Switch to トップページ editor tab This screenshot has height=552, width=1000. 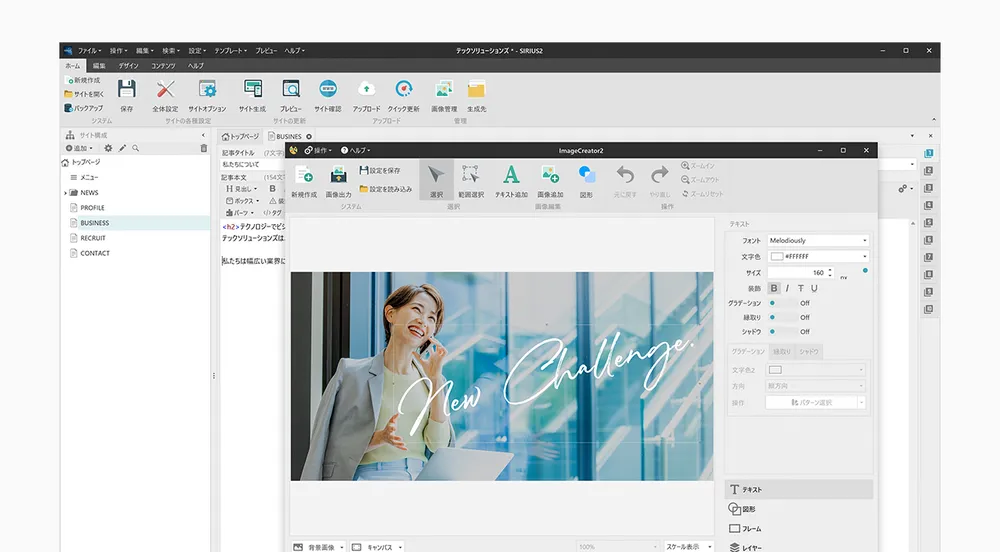tap(240, 136)
